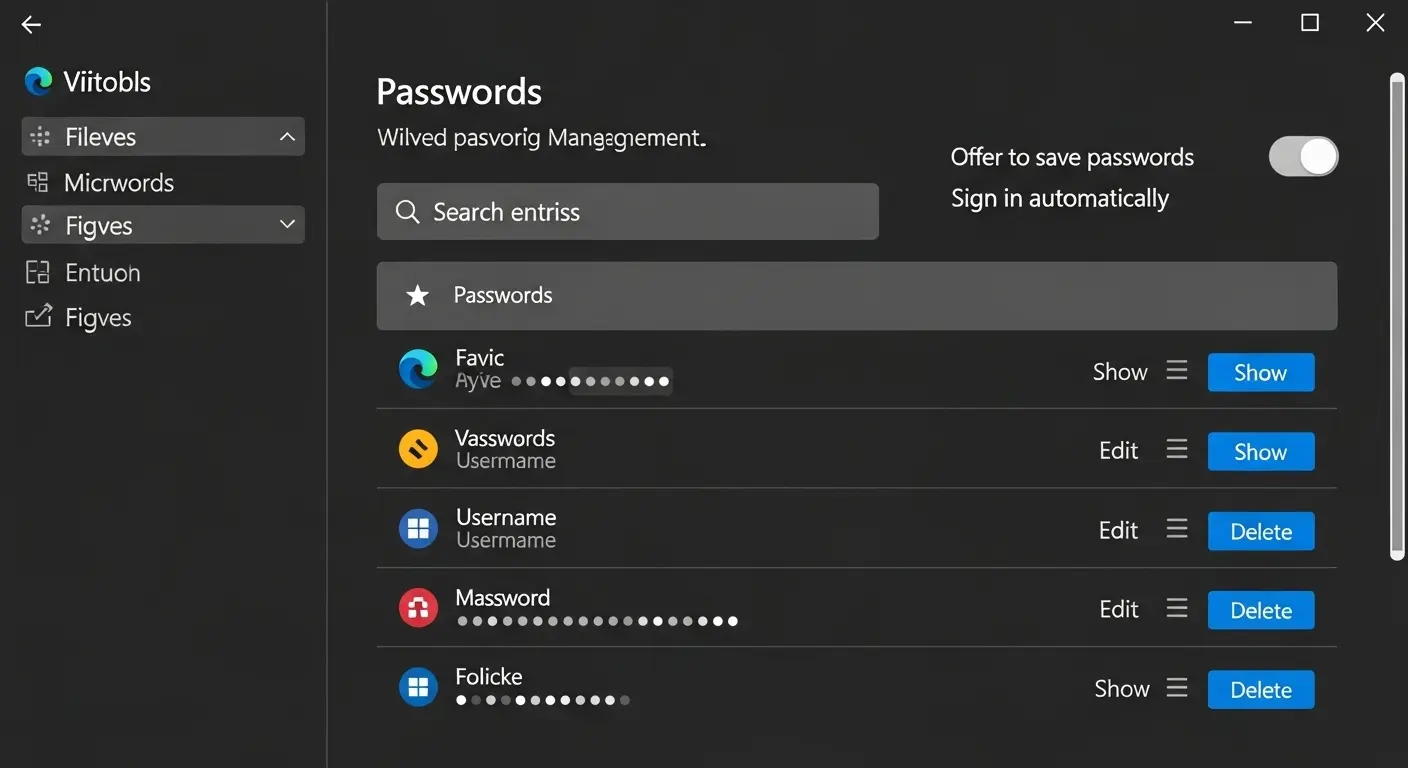1408x768 pixels.
Task: Minimize the window
Action: [1243, 23]
